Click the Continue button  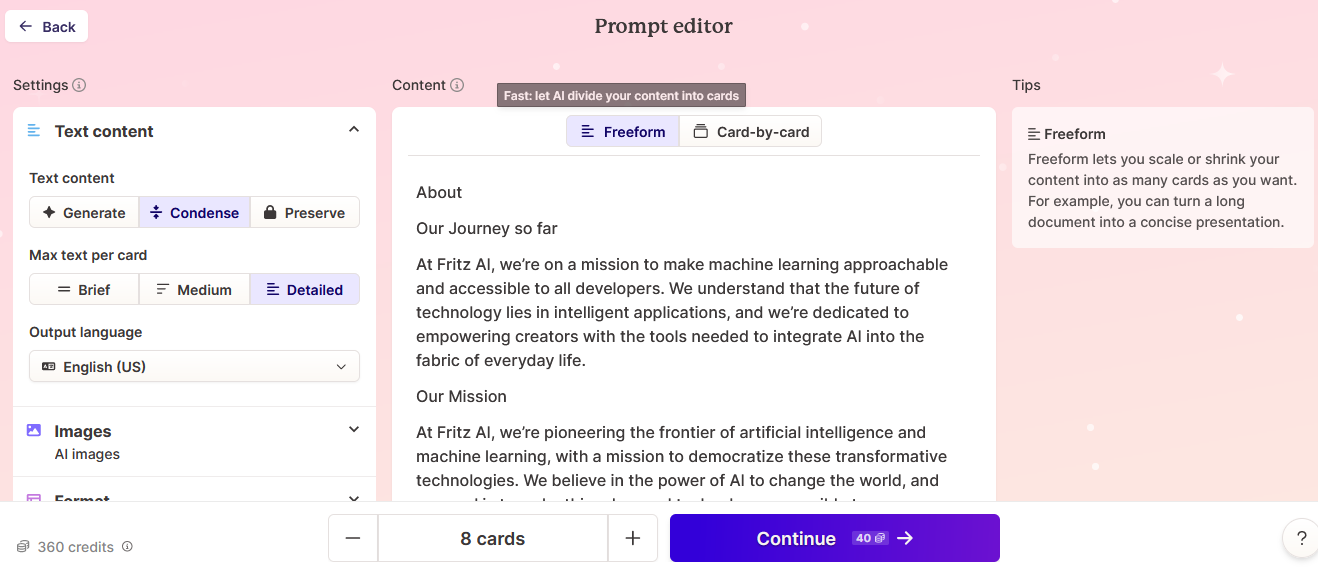point(835,538)
